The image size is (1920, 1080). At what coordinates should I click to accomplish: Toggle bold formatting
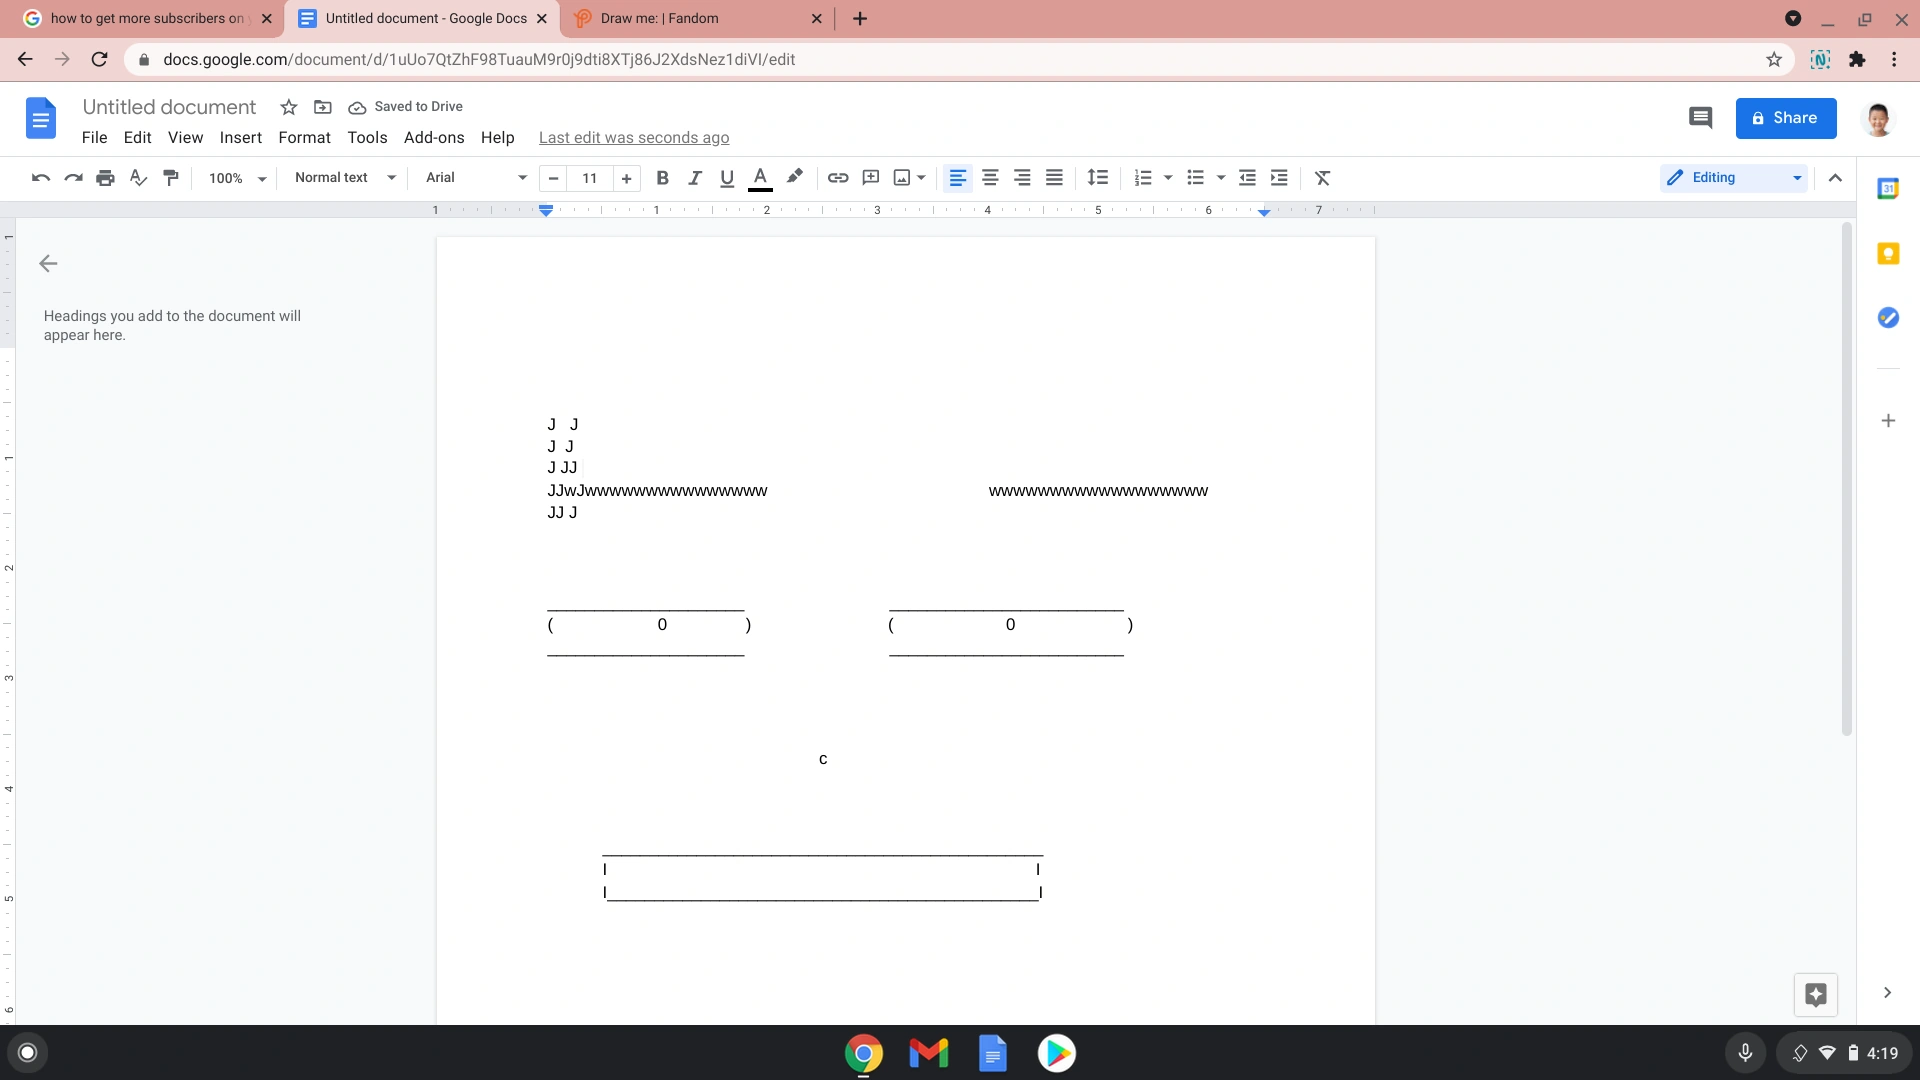click(661, 178)
